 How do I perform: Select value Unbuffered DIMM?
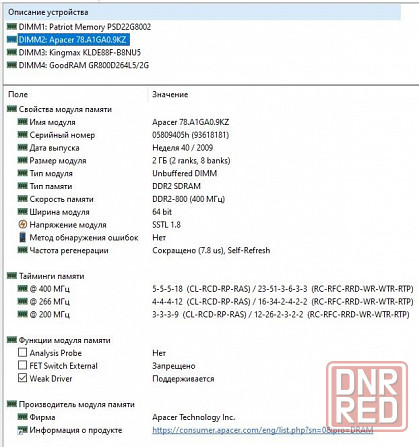[x=185, y=173]
